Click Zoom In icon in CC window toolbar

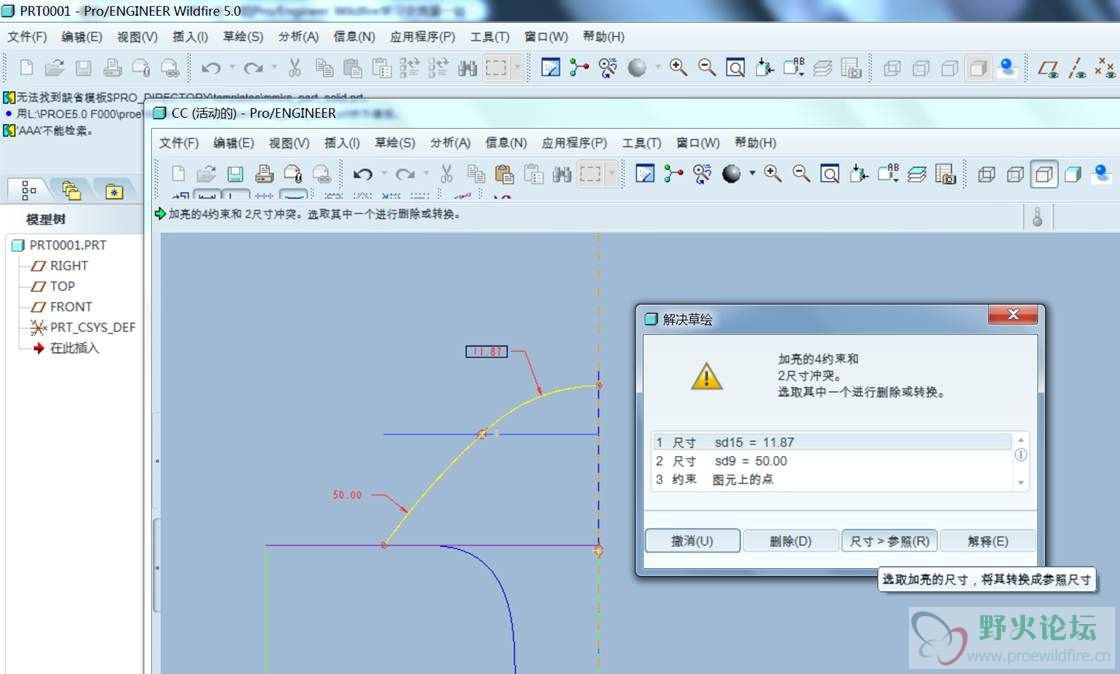[773, 173]
